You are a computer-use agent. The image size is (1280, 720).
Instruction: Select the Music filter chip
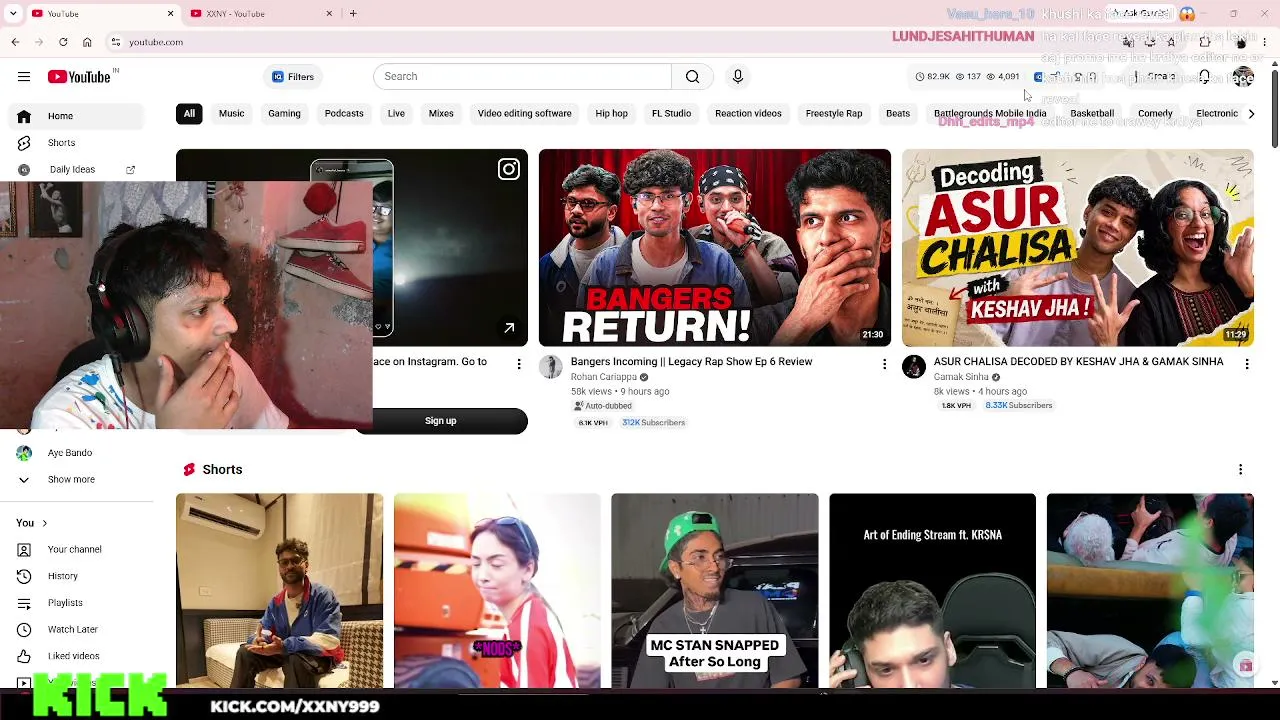click(x=231, y=114)
